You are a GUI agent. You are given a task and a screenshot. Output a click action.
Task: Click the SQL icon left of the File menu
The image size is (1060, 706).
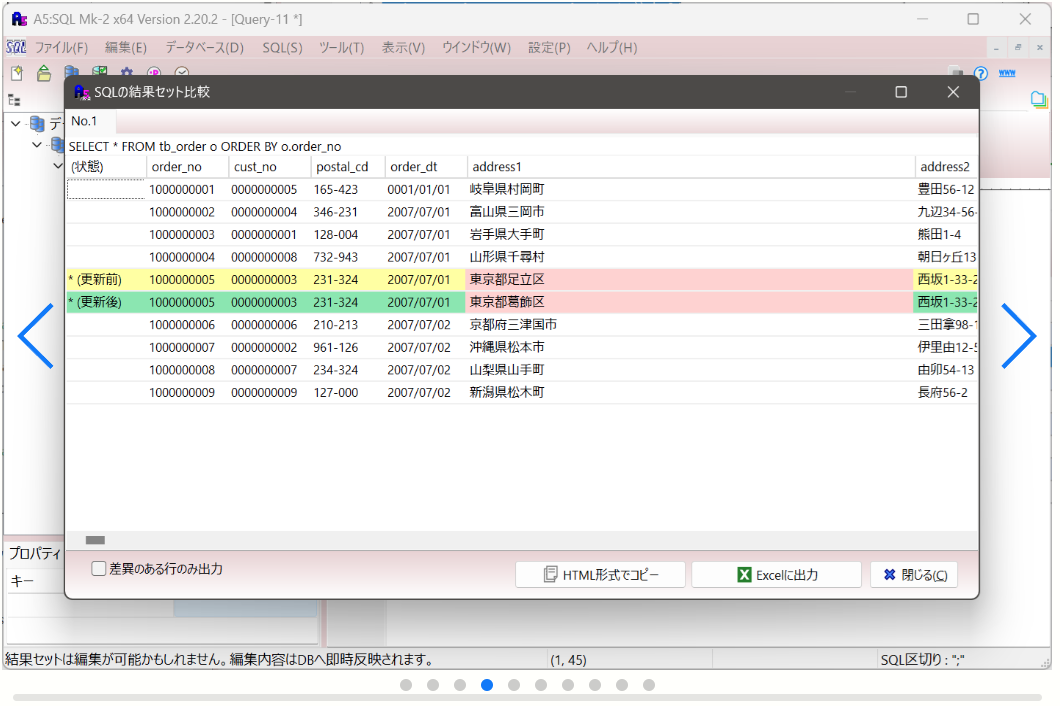pos(16,47)
